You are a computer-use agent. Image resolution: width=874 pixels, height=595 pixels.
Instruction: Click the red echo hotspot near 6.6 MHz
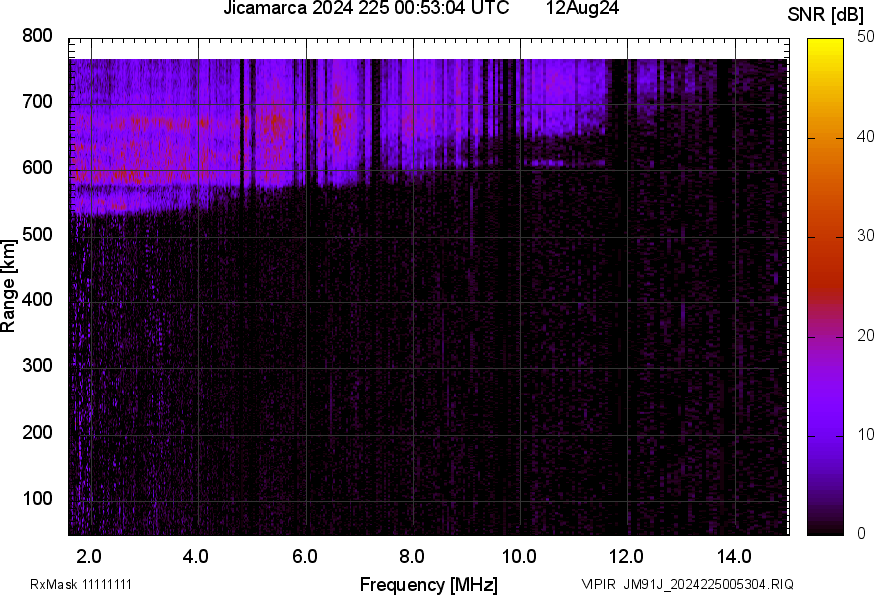338,120
